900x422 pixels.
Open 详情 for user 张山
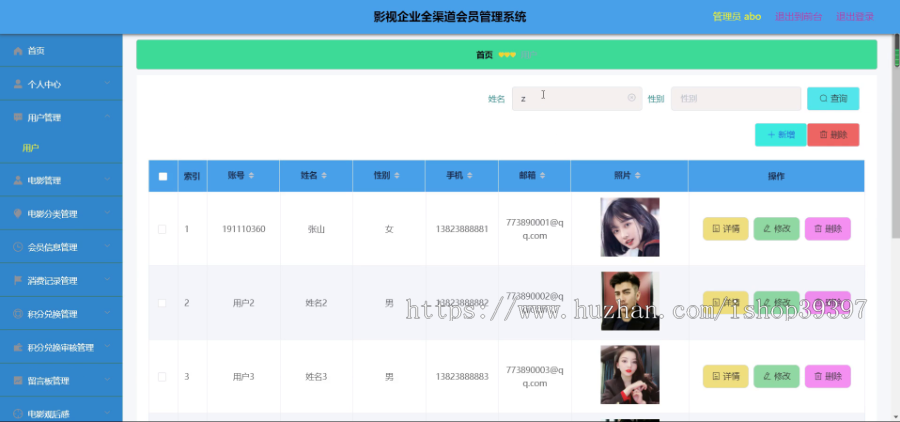(x=726, y=229)
